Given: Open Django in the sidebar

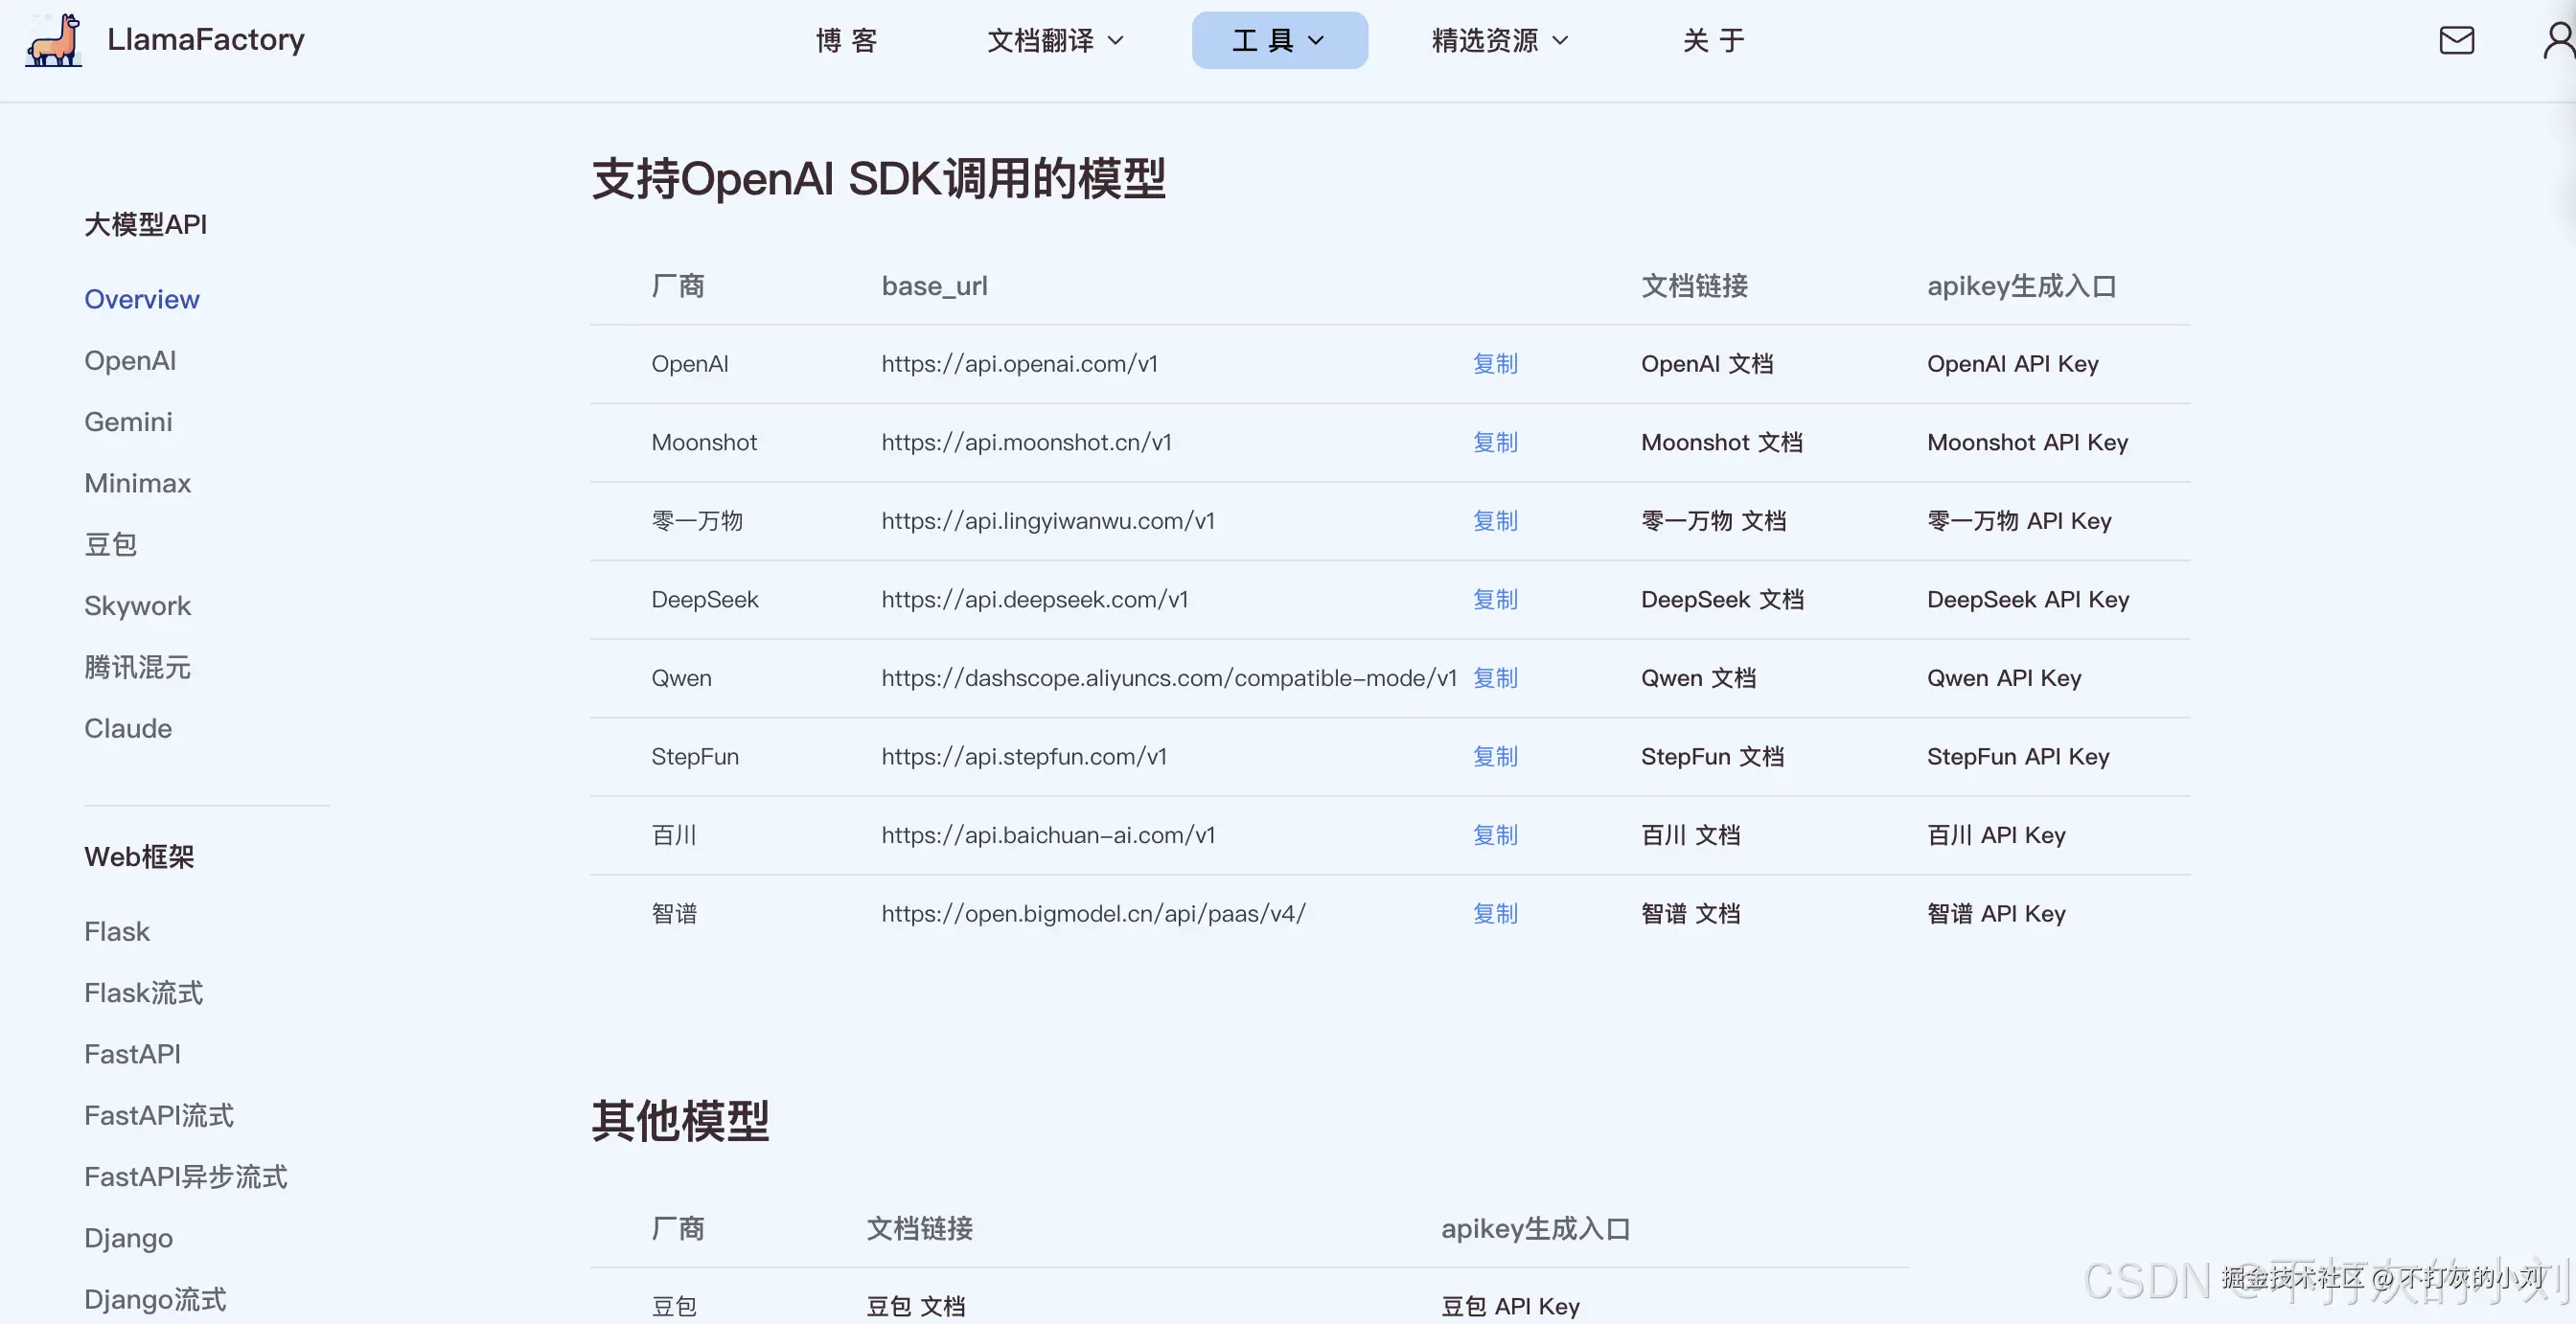Looking at the screenshot, I should [x=128, y=1237].
